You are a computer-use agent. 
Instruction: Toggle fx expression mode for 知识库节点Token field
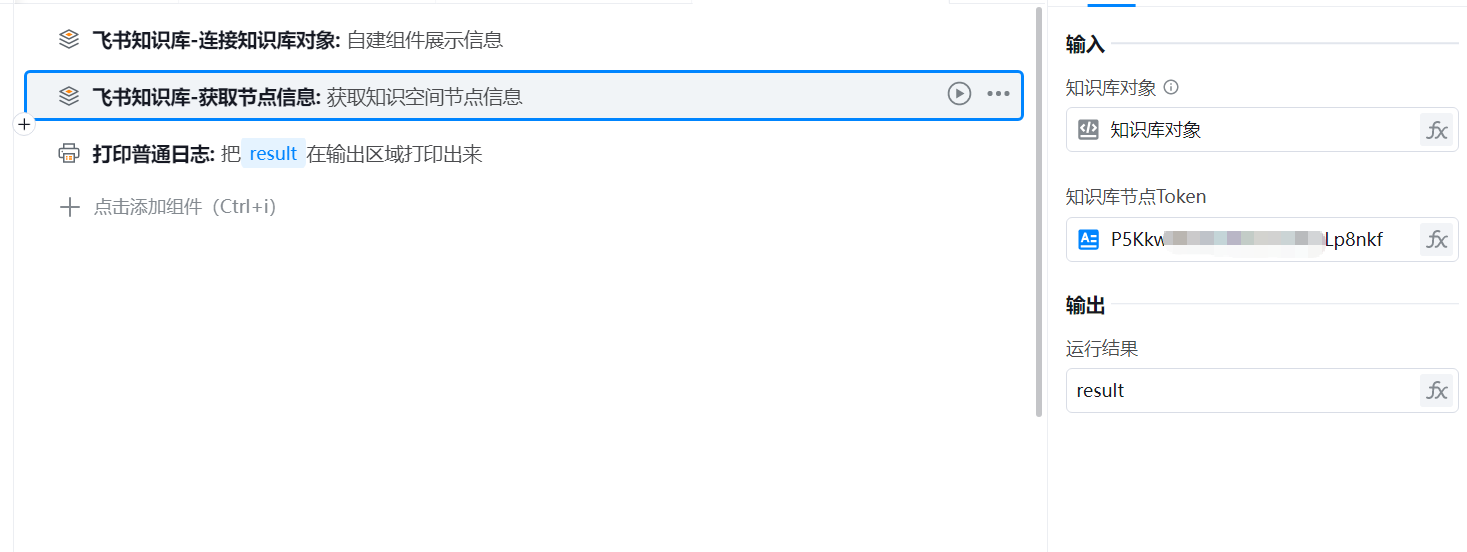pyautogui.click(x=1436, y=240)
